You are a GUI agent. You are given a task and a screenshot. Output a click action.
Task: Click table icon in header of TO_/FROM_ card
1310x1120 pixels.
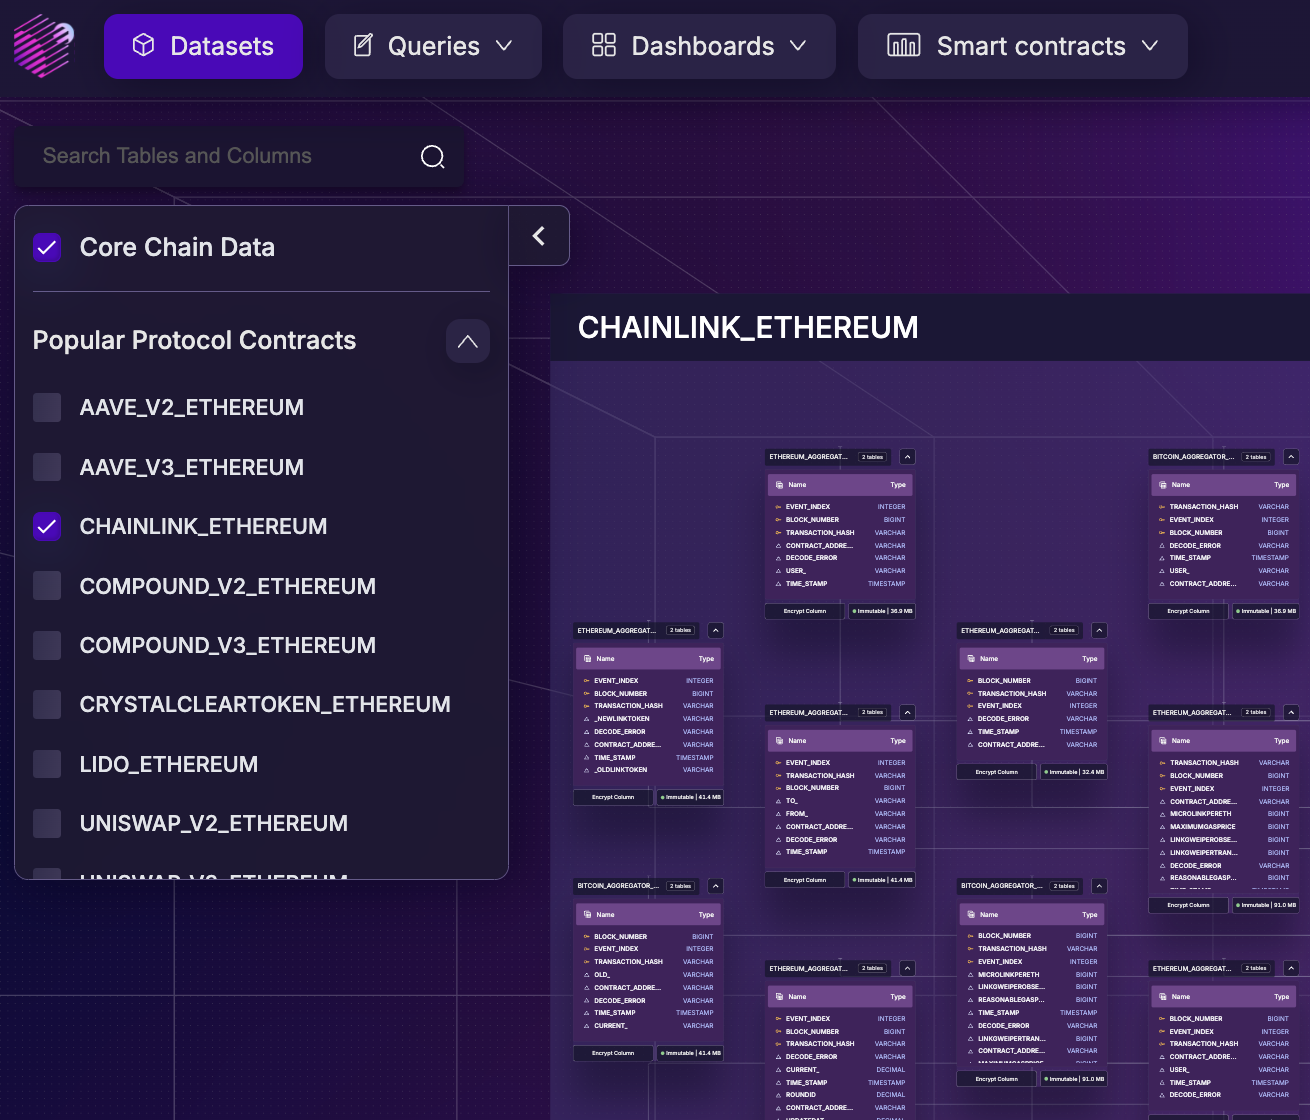pyautogui.click(x=779, y=741)
